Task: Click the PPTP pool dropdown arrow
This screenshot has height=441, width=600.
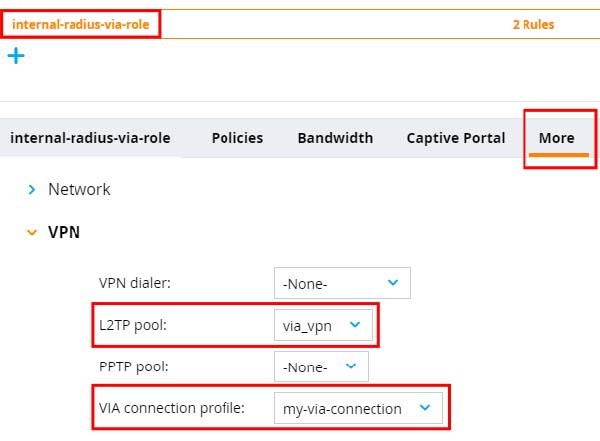Action: [351, 366]
